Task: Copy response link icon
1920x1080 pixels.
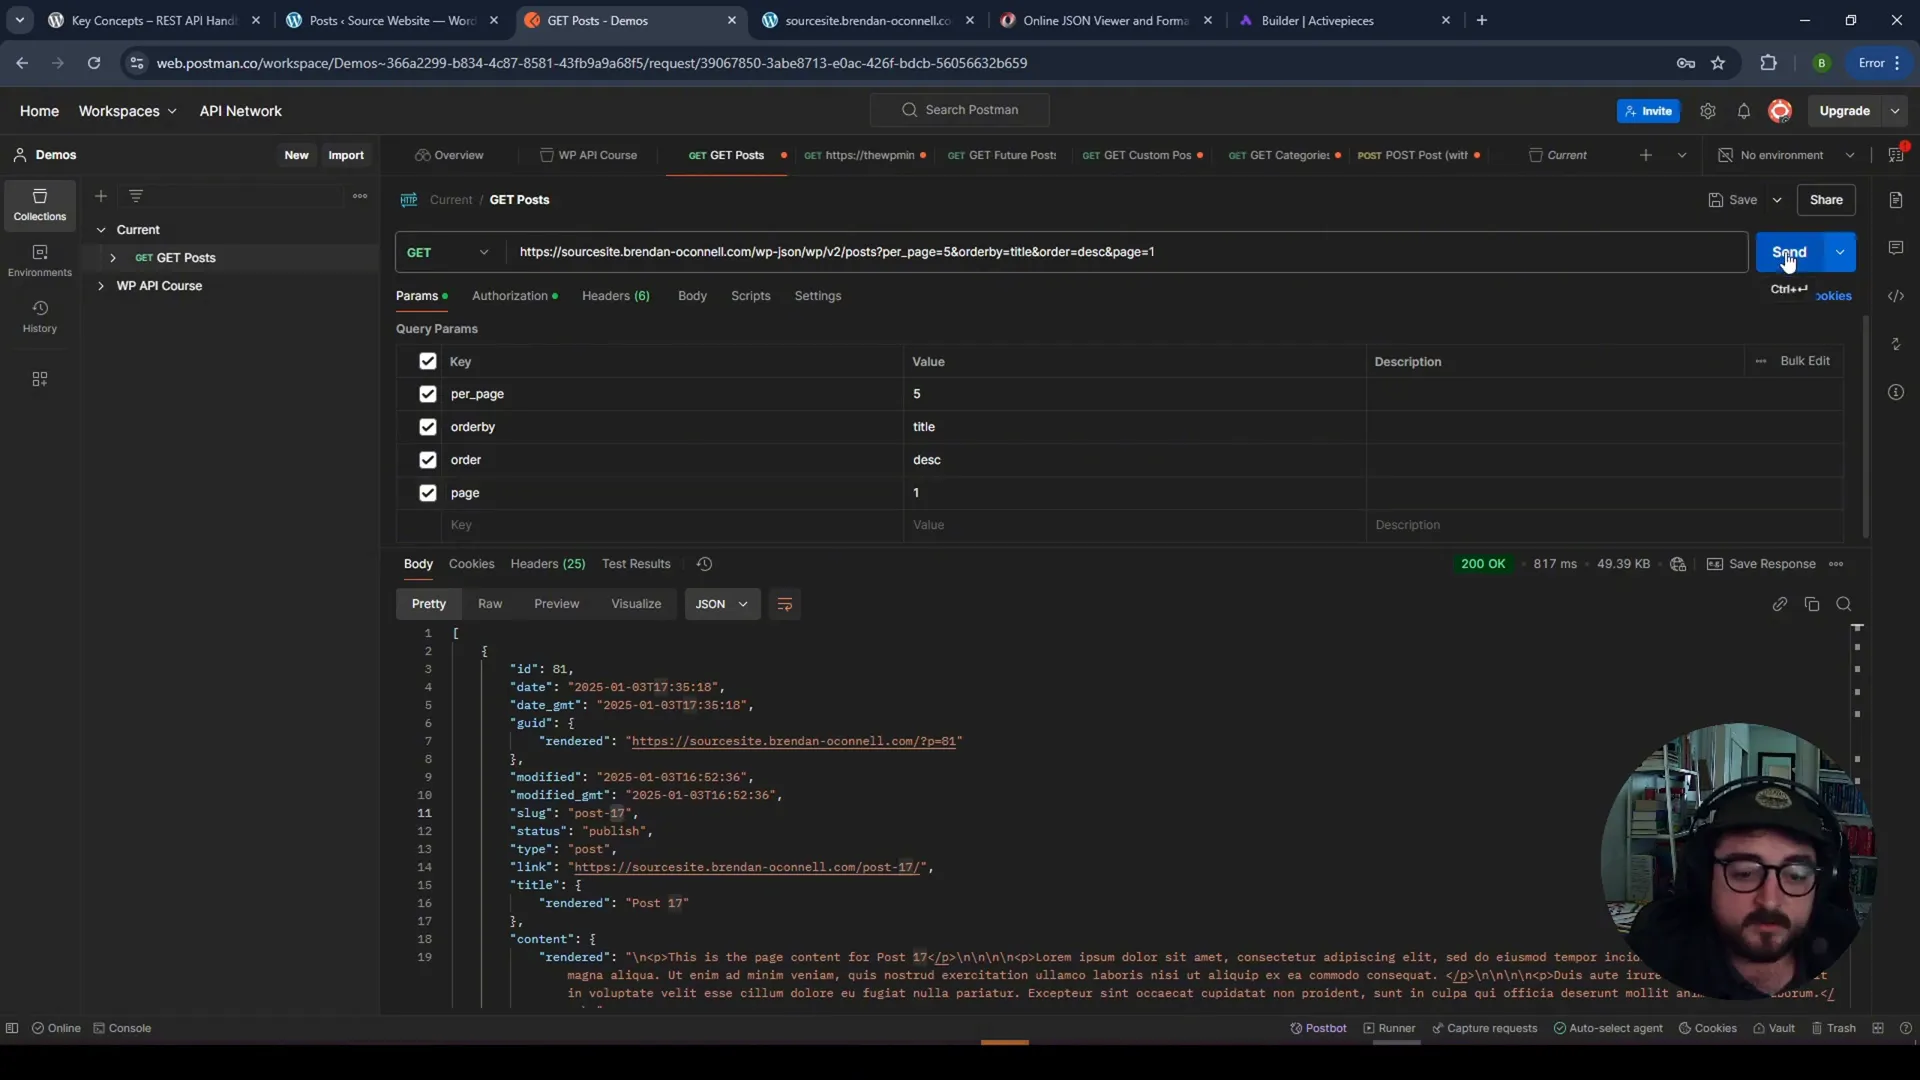Action: (x=1780, y=604)
